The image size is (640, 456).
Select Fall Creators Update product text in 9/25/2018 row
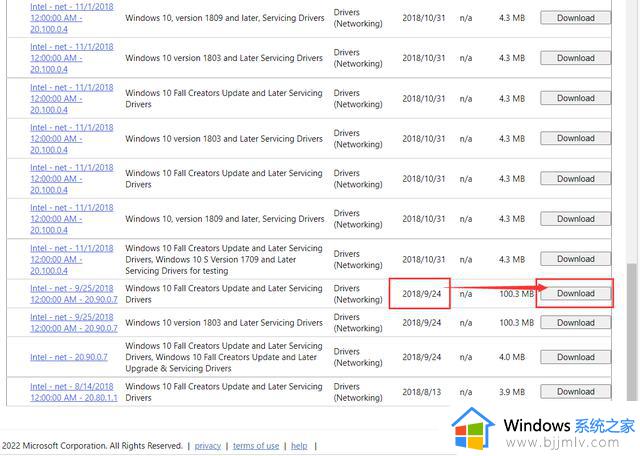click(x=224, y=294)
